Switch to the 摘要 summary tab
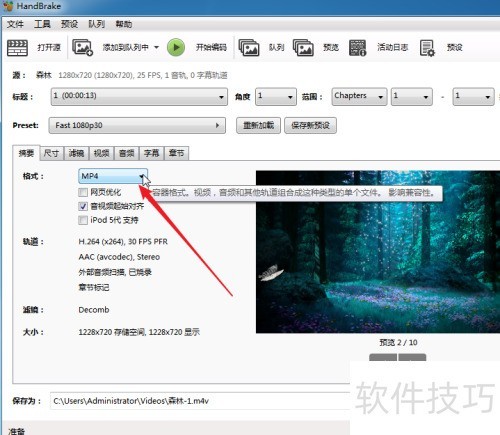Viewport: 500px width, 435px height. 26,153
